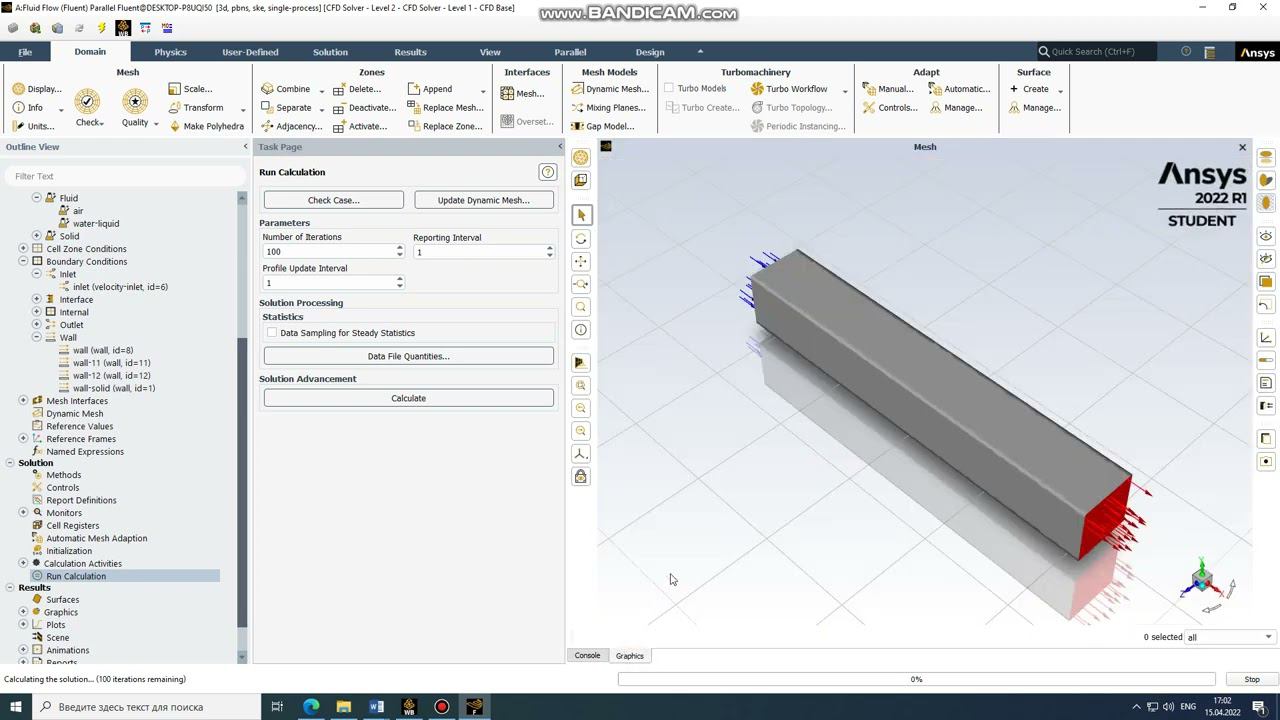Activate the zoom in/out tool
This screenshot has width=1280, height=720.
click(x=581, y=284)
